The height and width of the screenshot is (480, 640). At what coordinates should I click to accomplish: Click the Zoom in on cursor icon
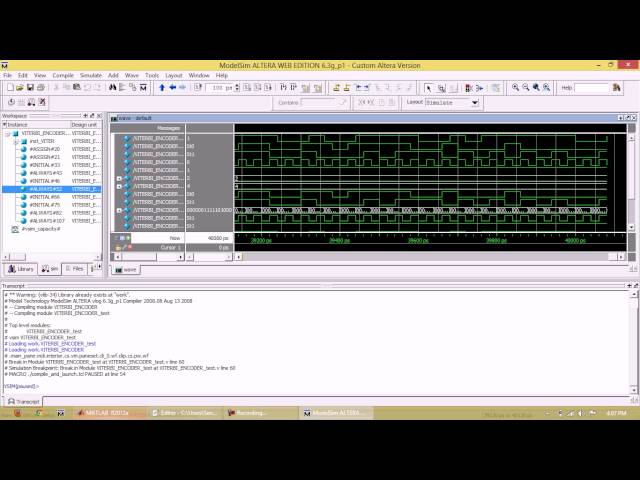tap(547, 87)
